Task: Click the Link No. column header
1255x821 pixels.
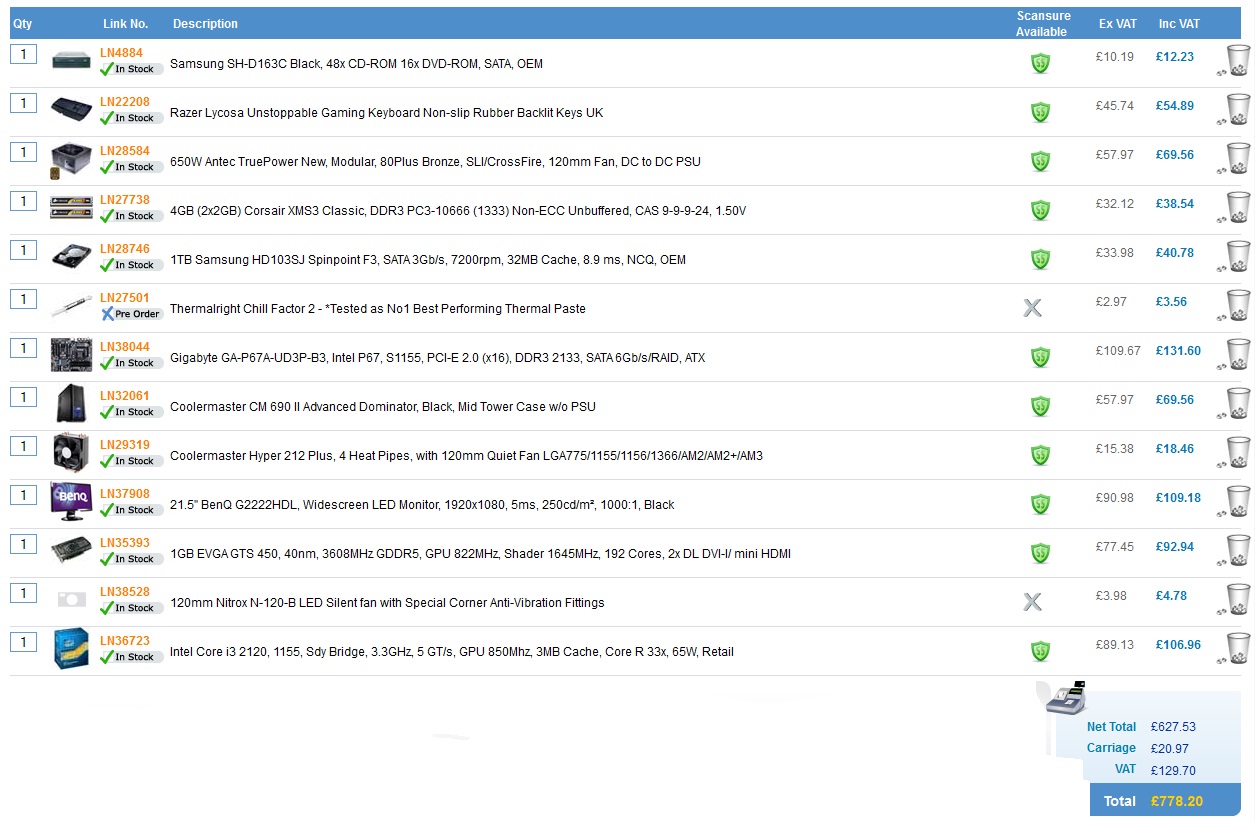Action: [125, 24]
